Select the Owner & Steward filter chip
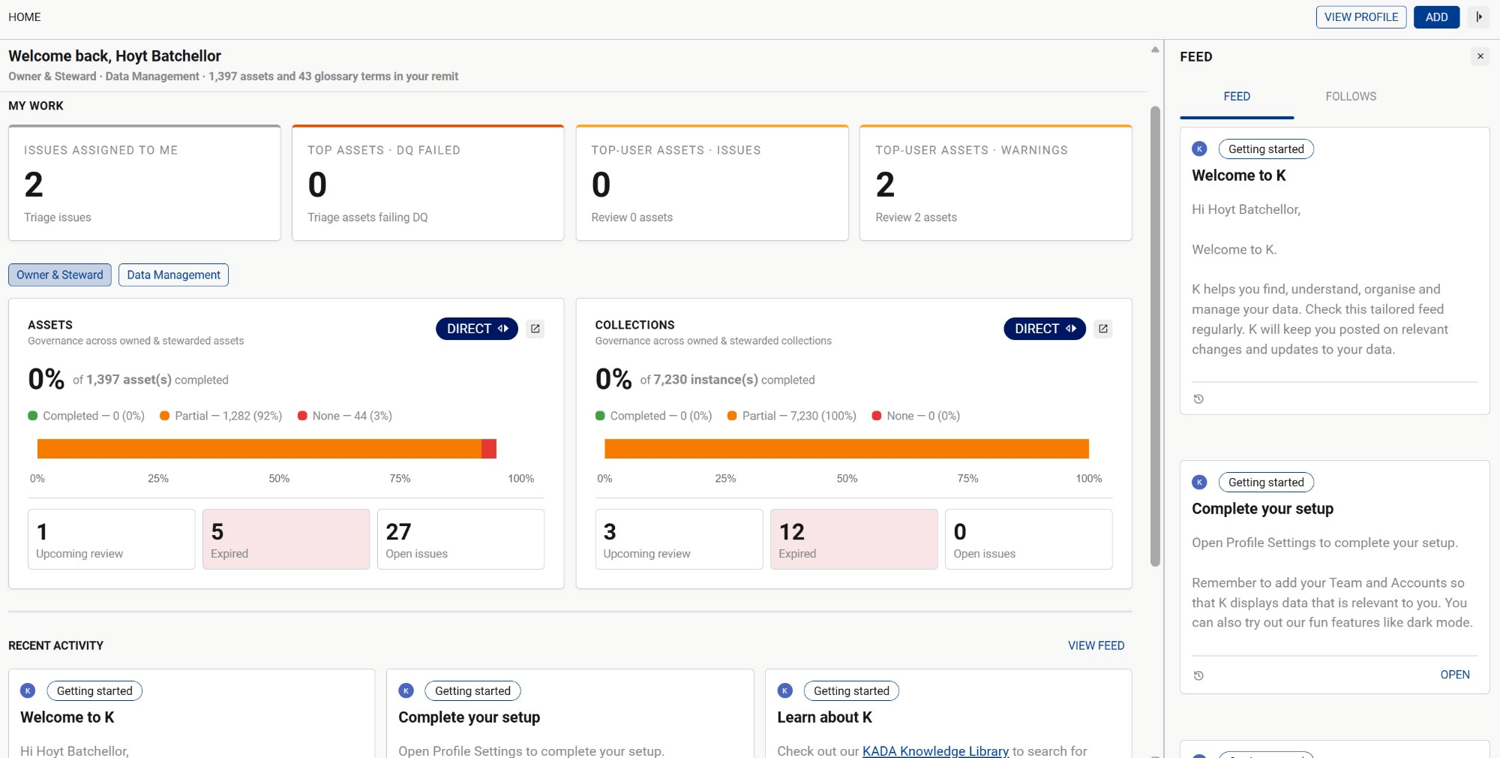This screenshot has width=1500, height=758. click(x=60, y=275)
